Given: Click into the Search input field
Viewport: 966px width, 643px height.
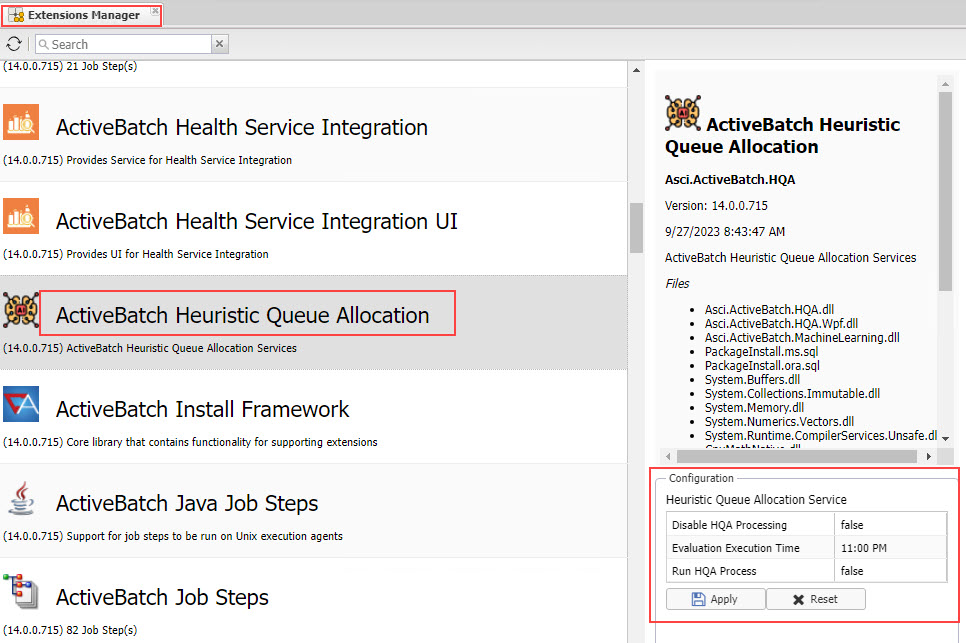Looking at the screenshot, I should point(123,44).
